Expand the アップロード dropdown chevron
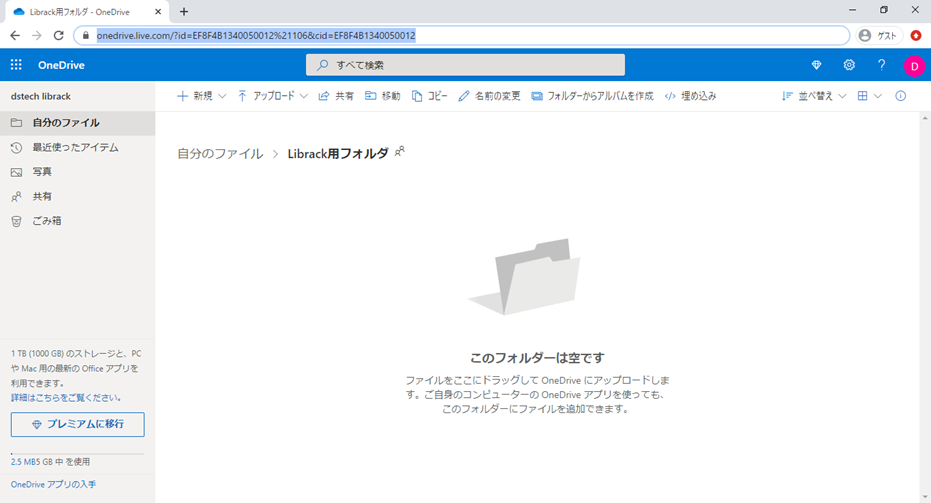 tap(304, 96)
